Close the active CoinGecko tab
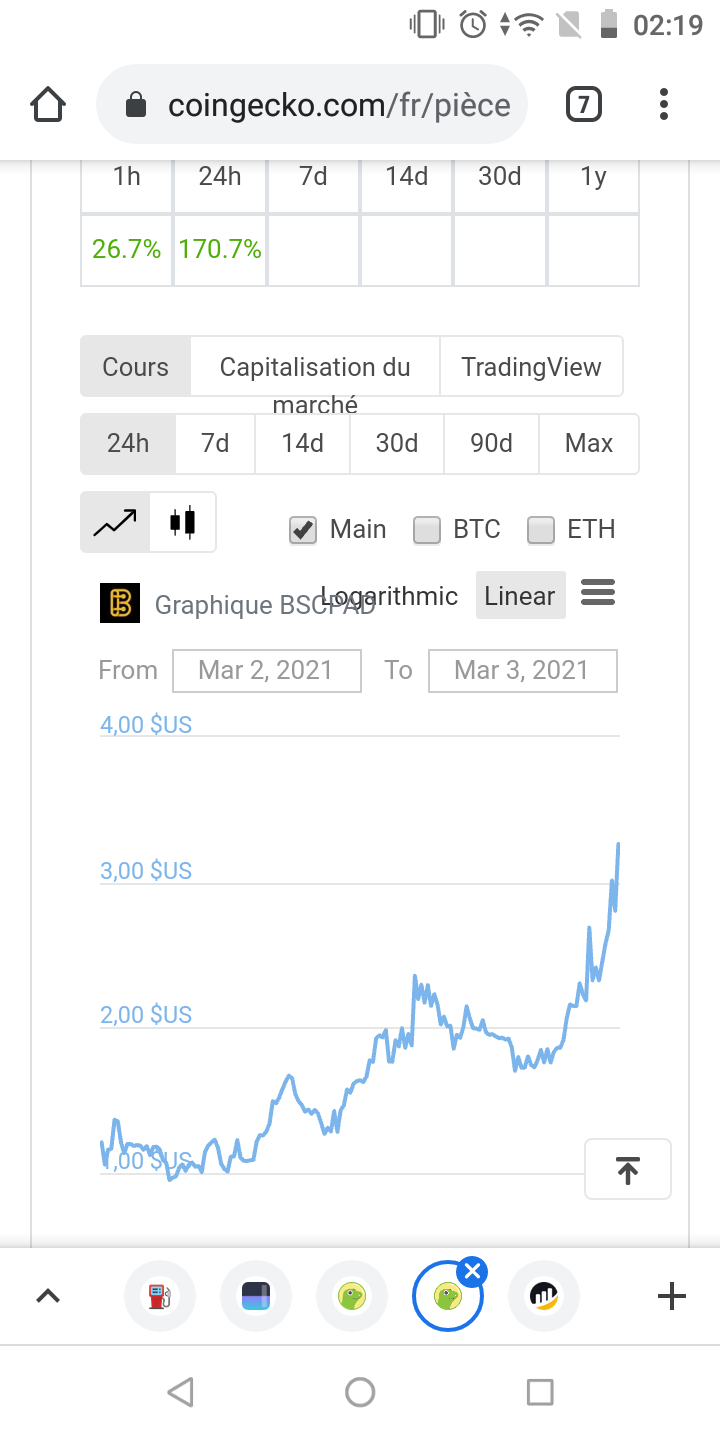The width and height of the screenshot is (720, 1440). point(473,1272)
